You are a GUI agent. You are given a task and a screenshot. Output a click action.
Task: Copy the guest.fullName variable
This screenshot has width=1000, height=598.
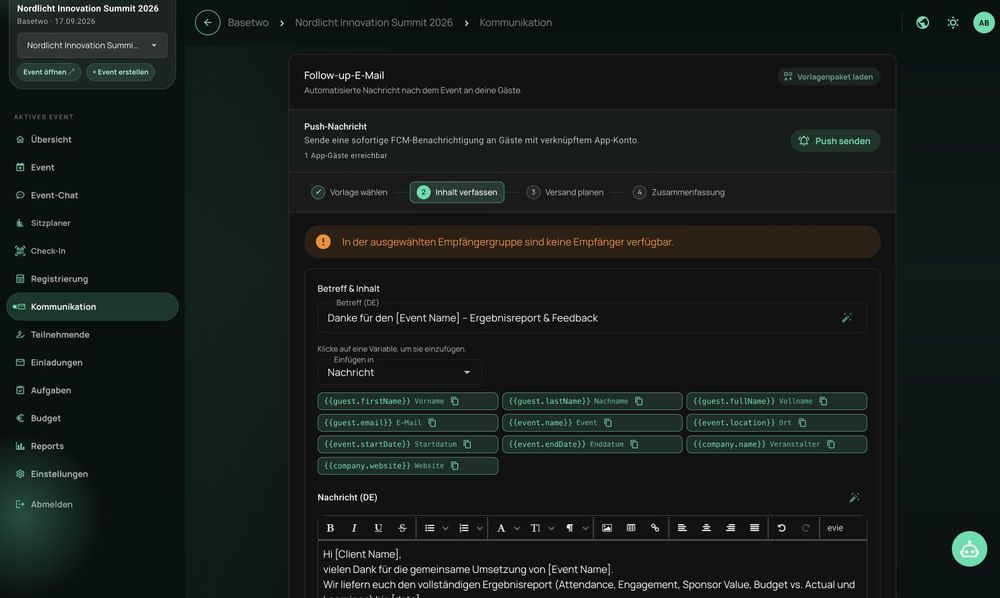point(823,401)
